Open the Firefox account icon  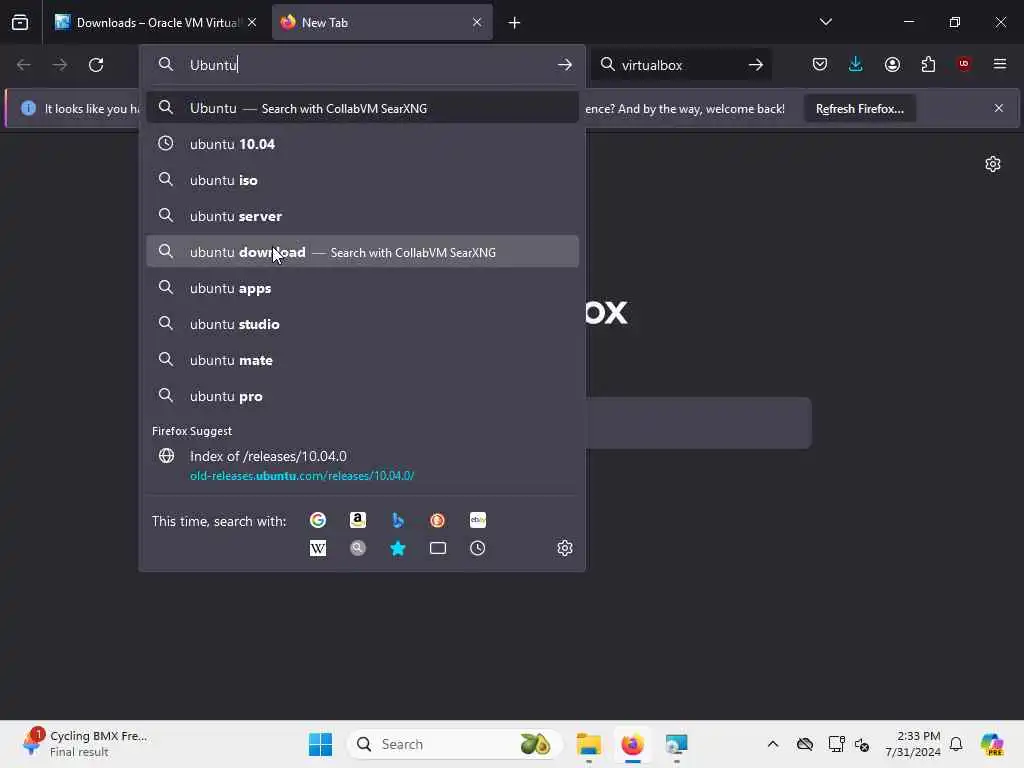[x=892, y=64]
